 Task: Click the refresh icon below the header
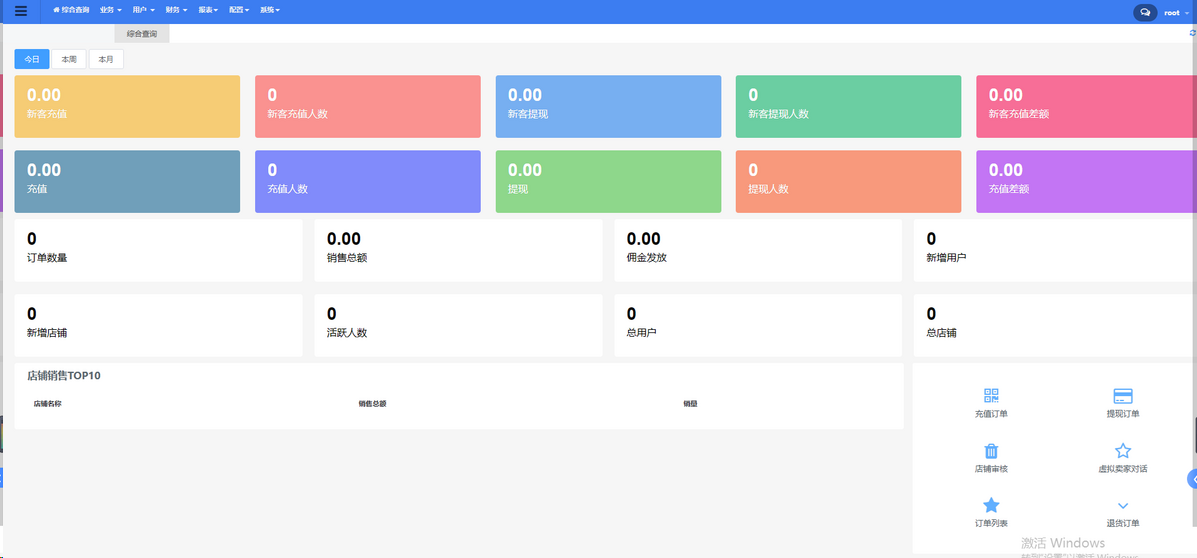1192,33
